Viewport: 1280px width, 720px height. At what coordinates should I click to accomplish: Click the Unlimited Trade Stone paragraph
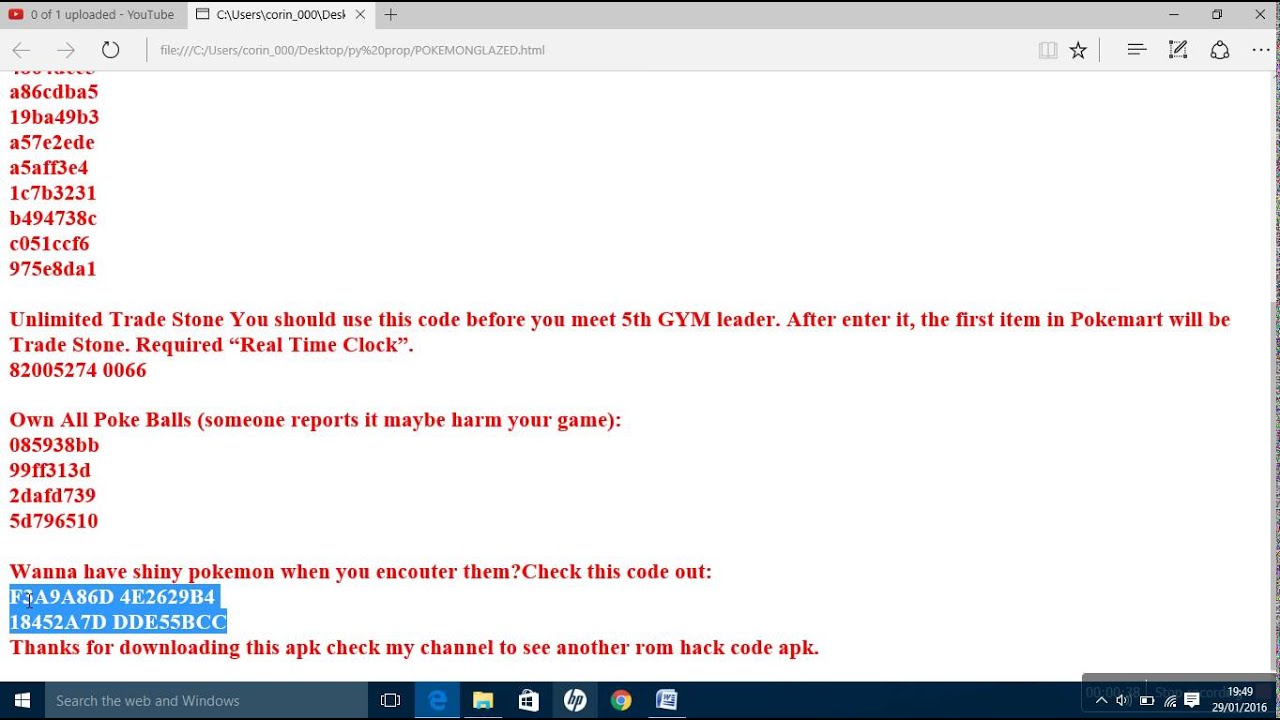click(619, 332)
